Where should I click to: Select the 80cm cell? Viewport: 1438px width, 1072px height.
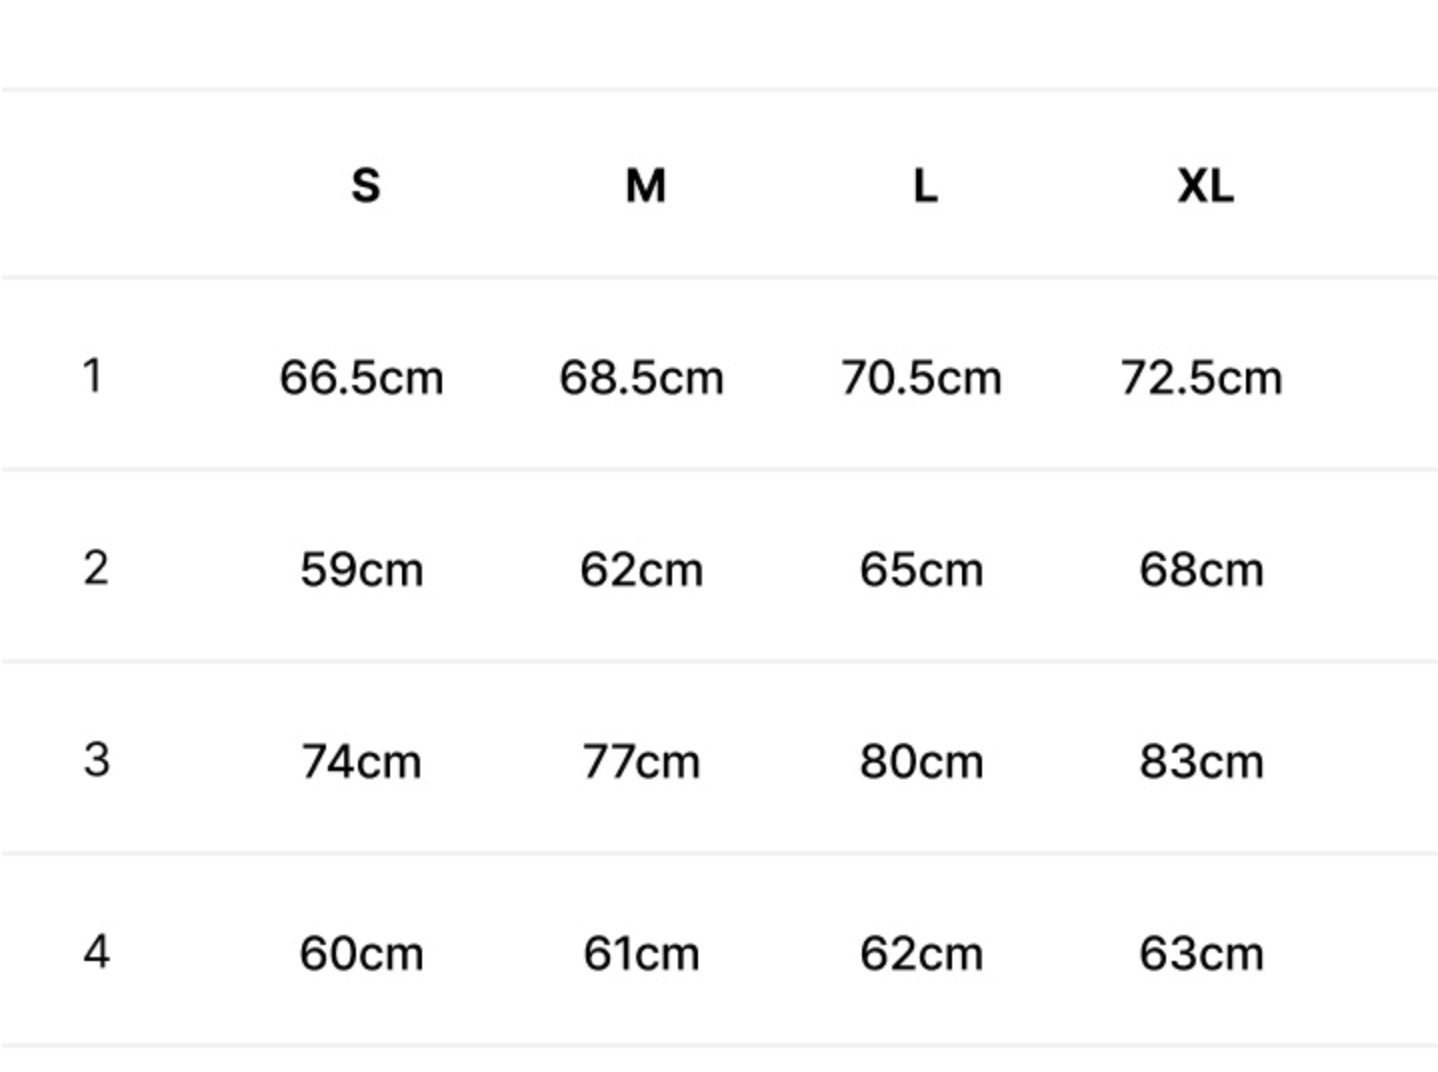(x=921, y=762)
